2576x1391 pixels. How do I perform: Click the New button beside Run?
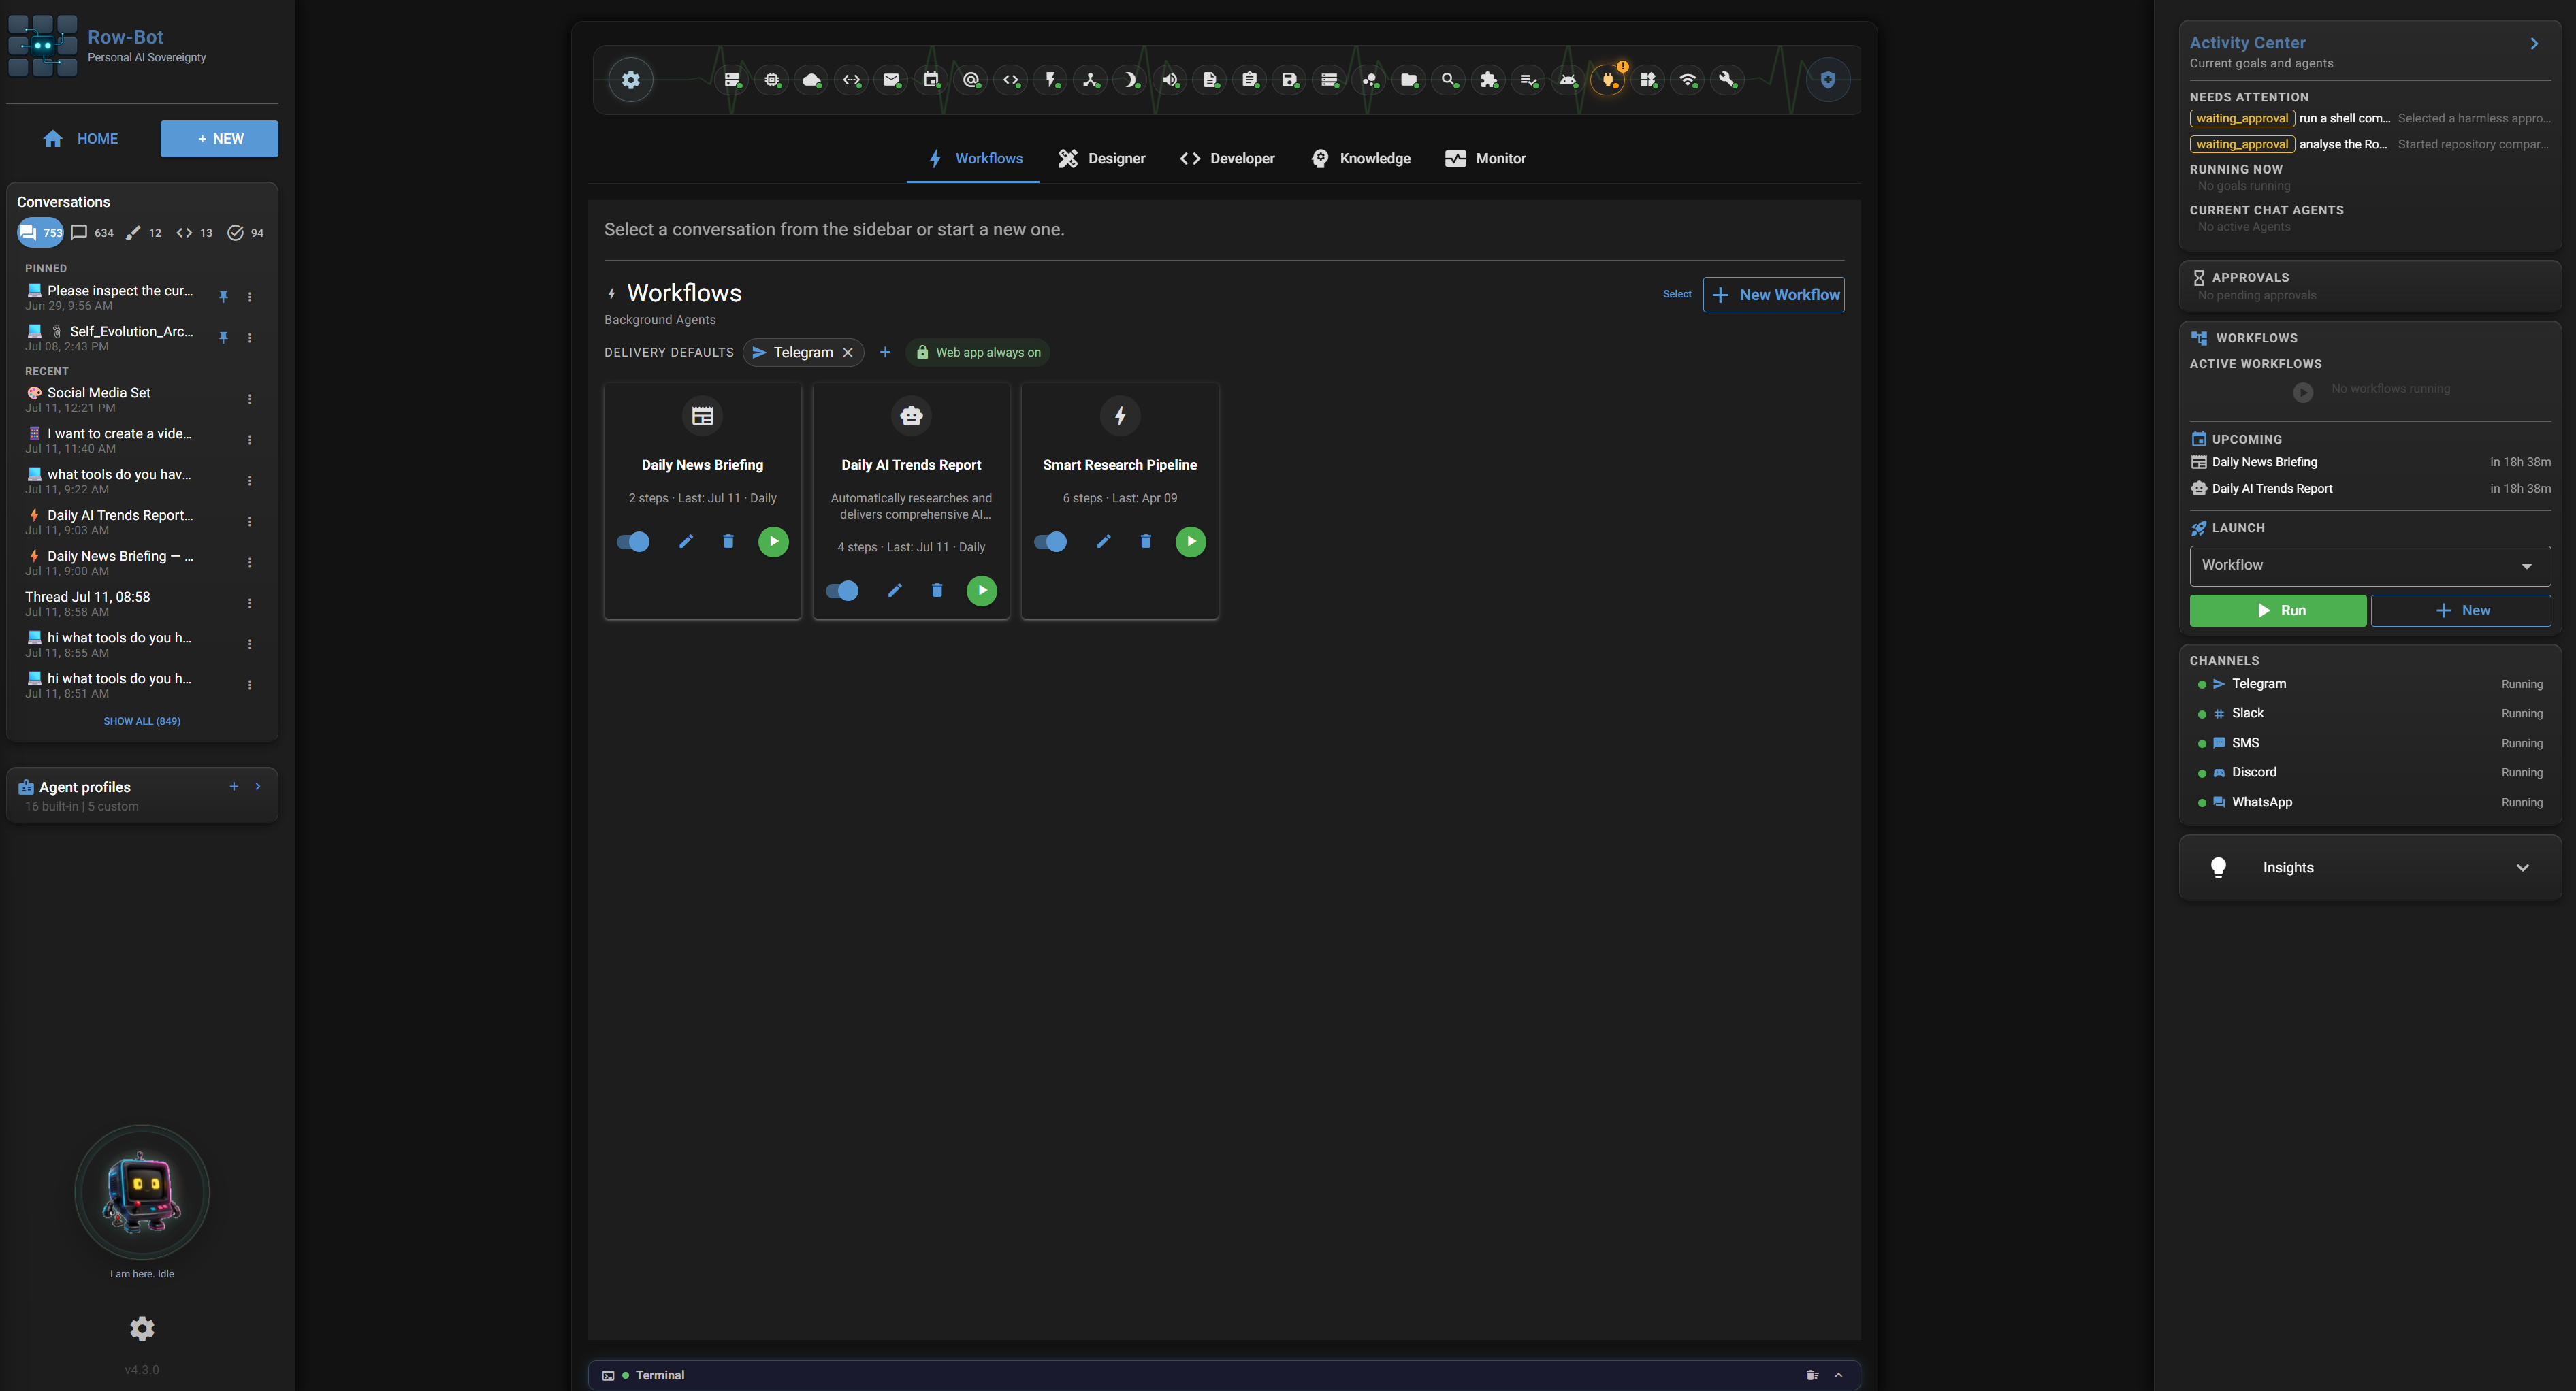(x=2460, y=610)
